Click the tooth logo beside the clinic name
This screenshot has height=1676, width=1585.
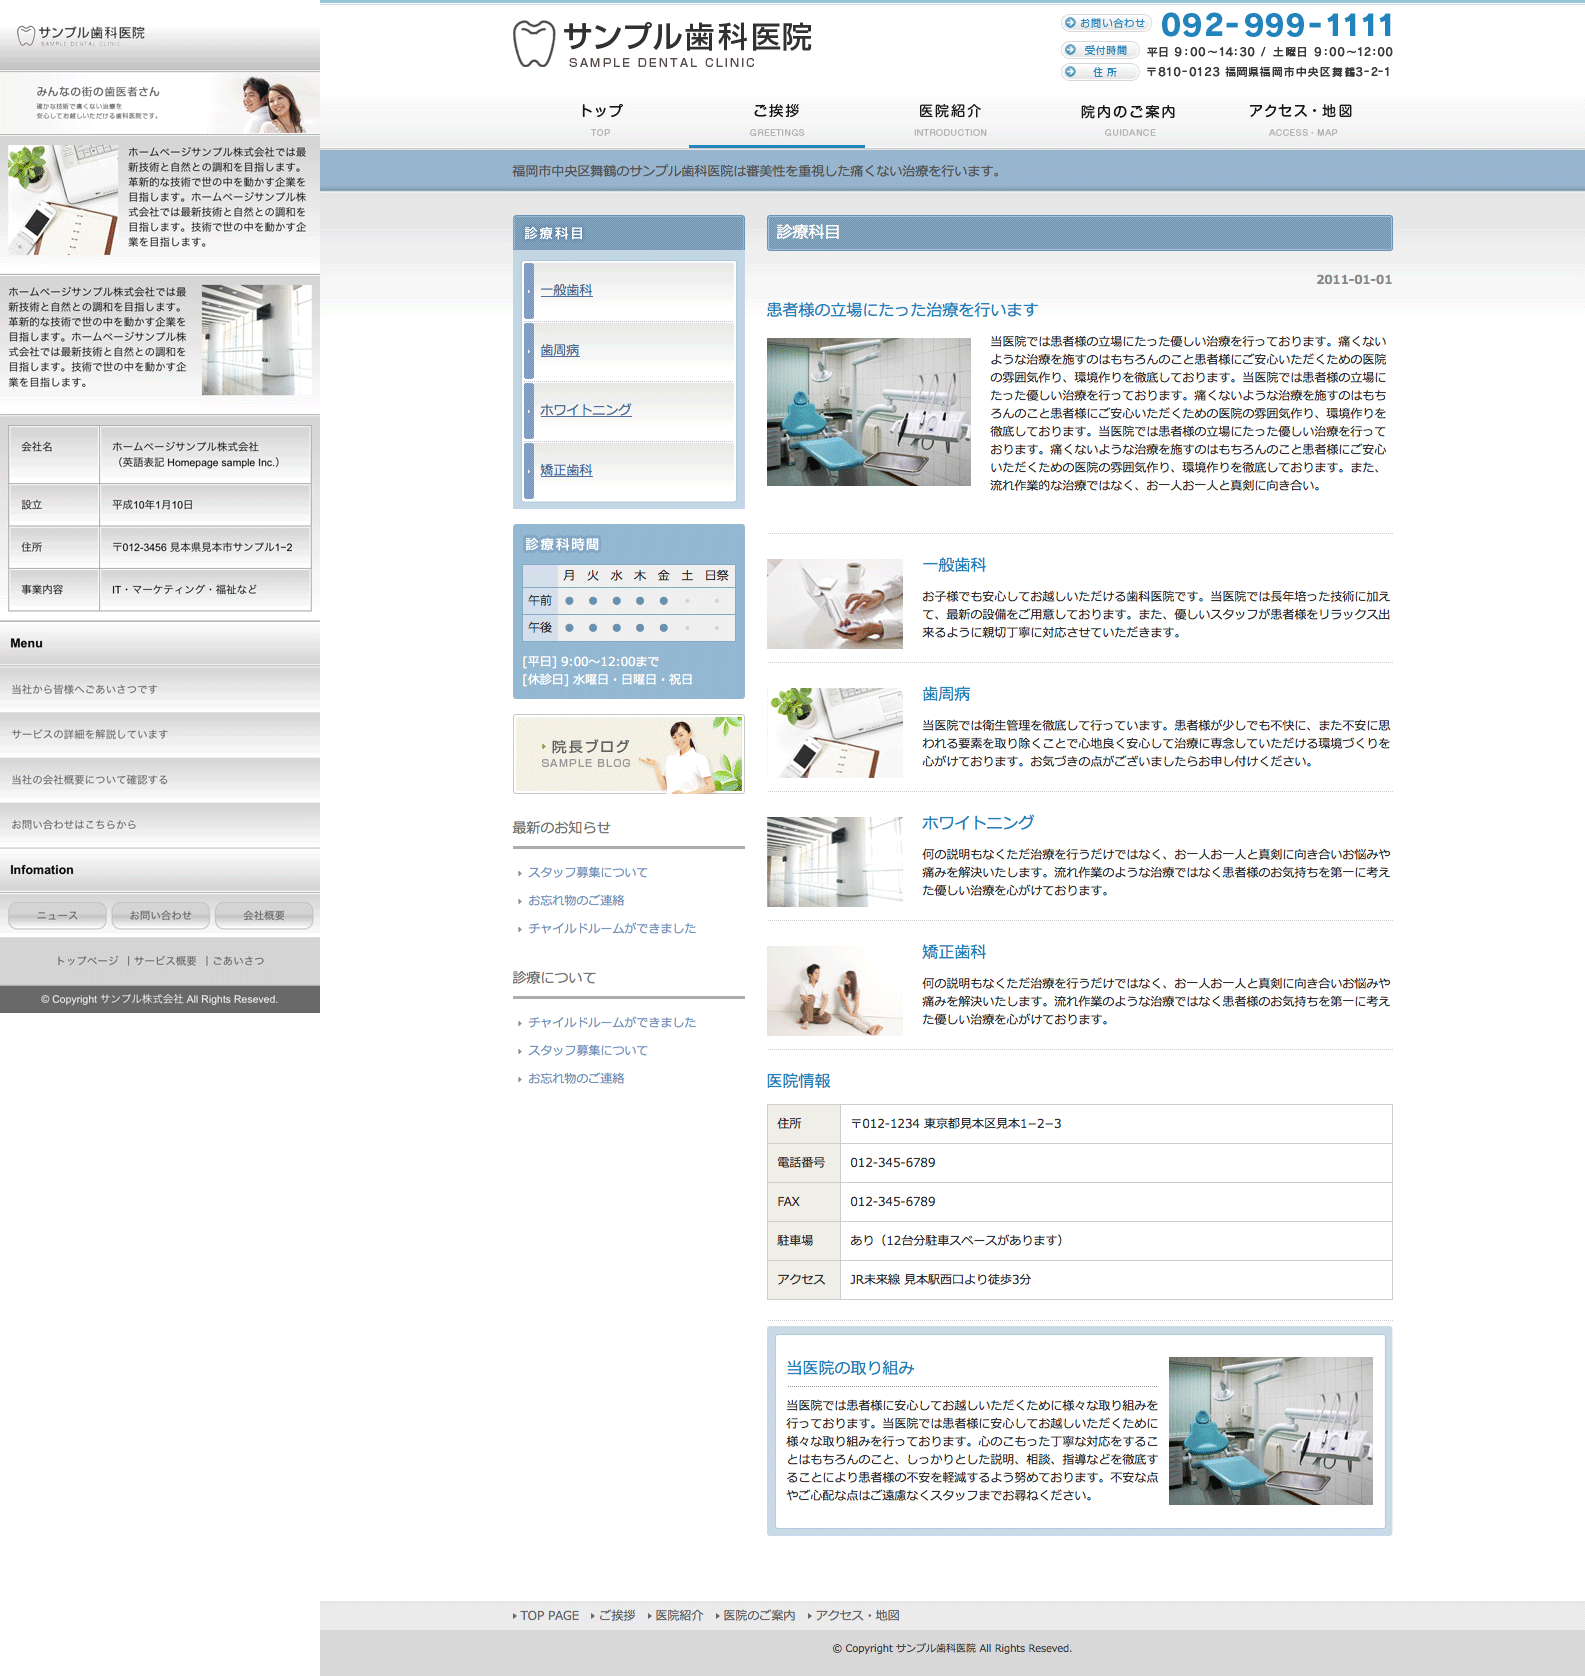coord(533,44)
